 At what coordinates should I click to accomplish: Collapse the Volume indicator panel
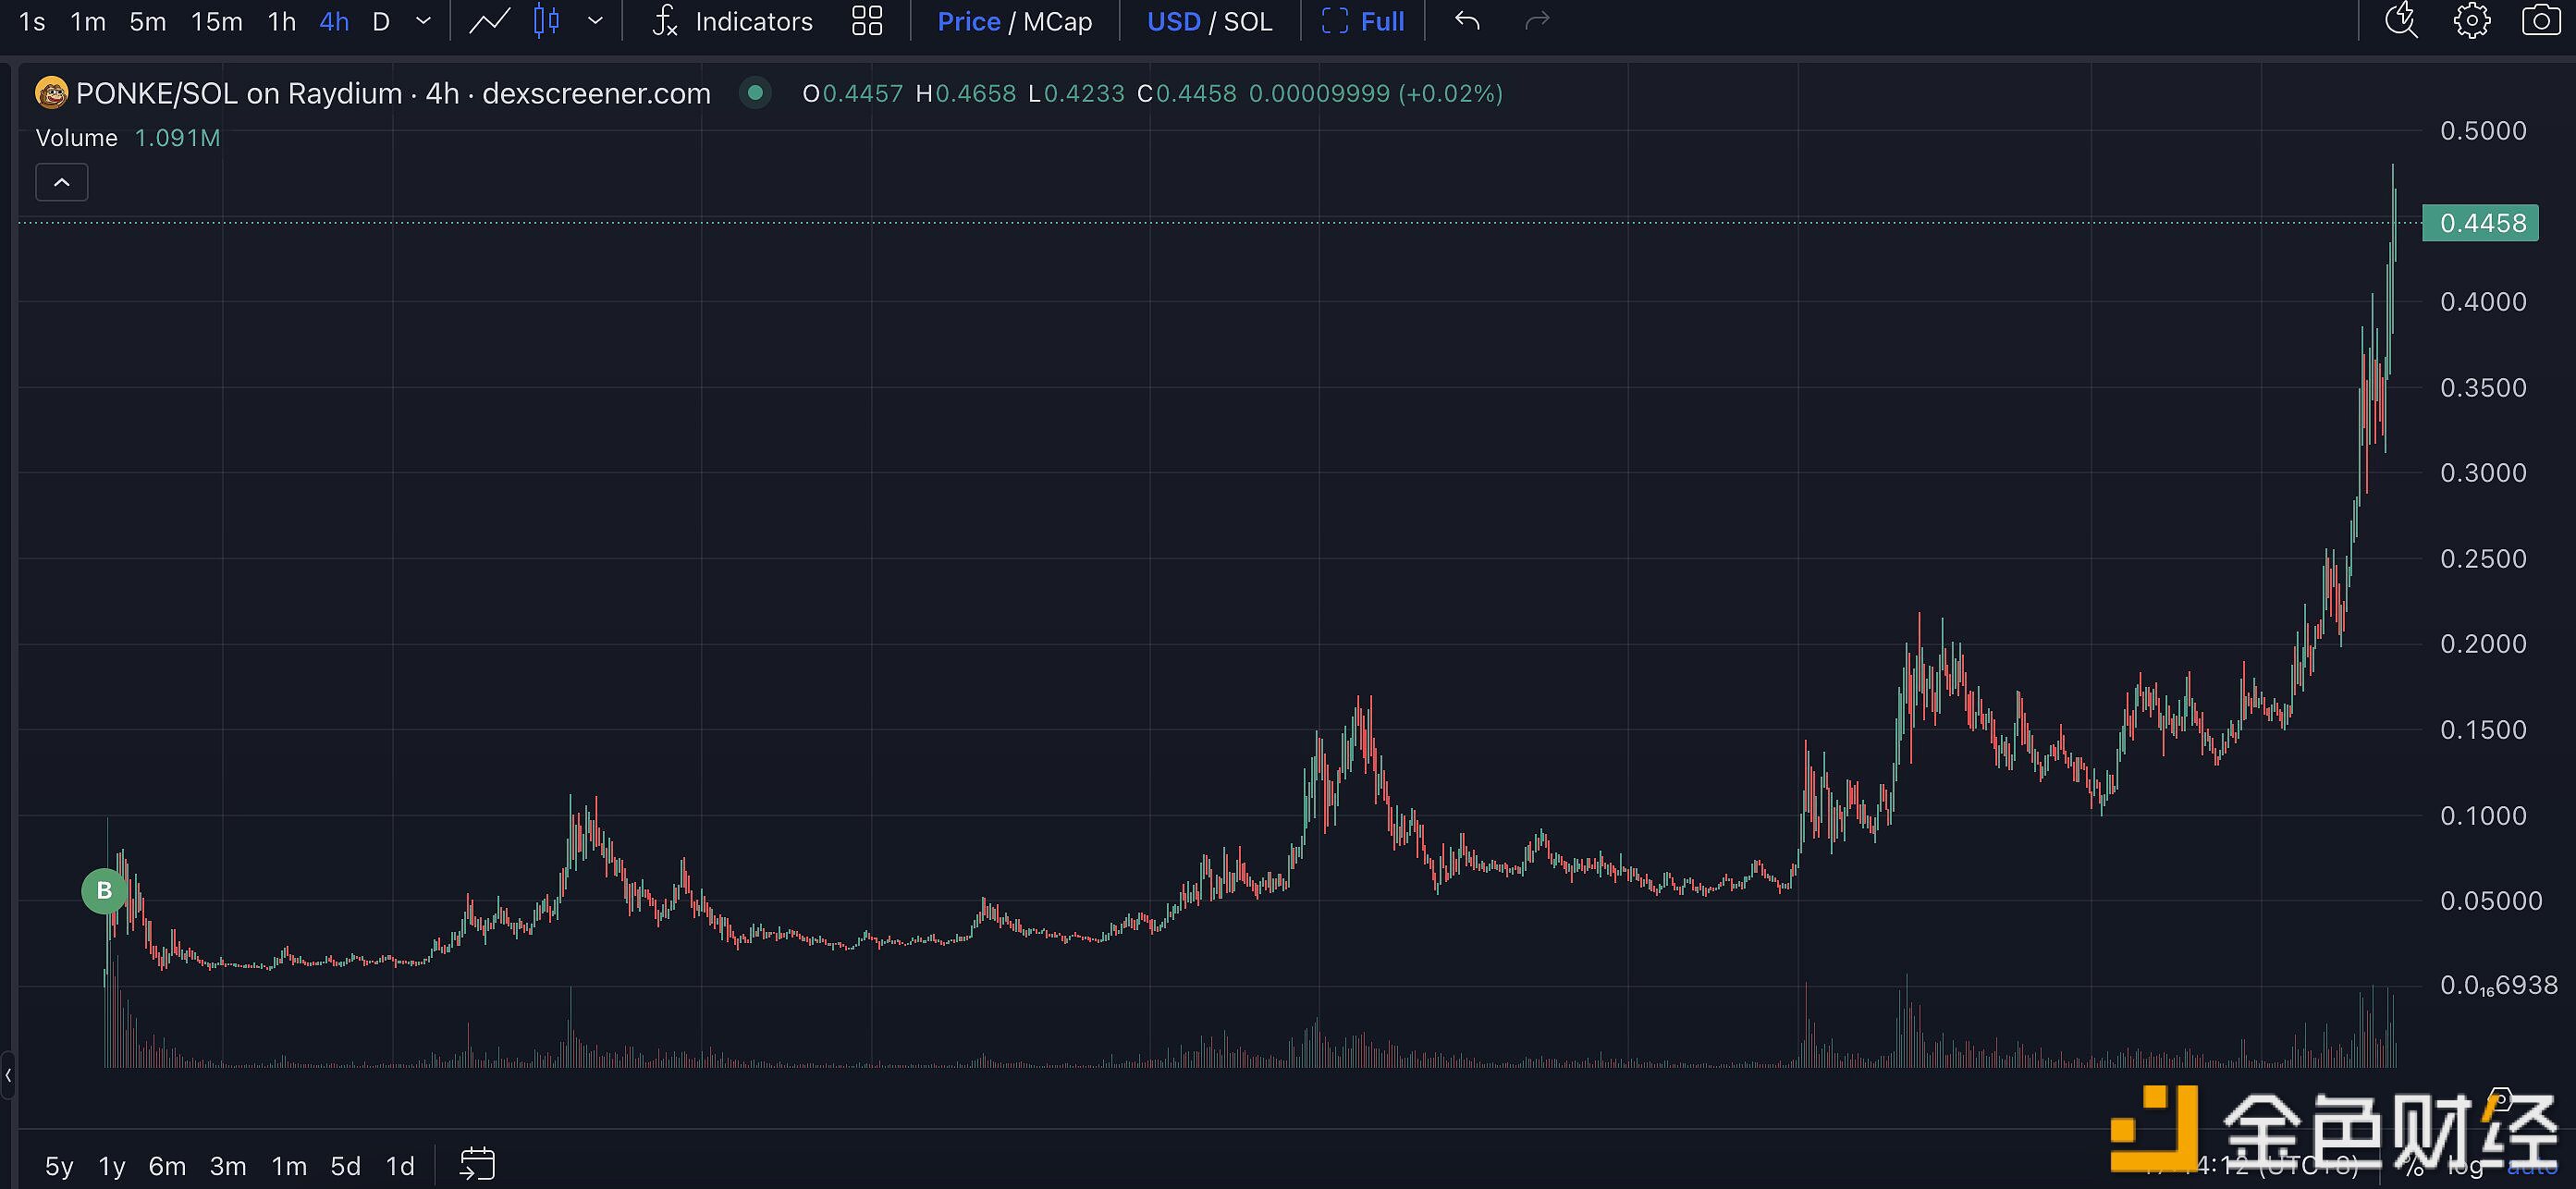click(x=61, y=182)
